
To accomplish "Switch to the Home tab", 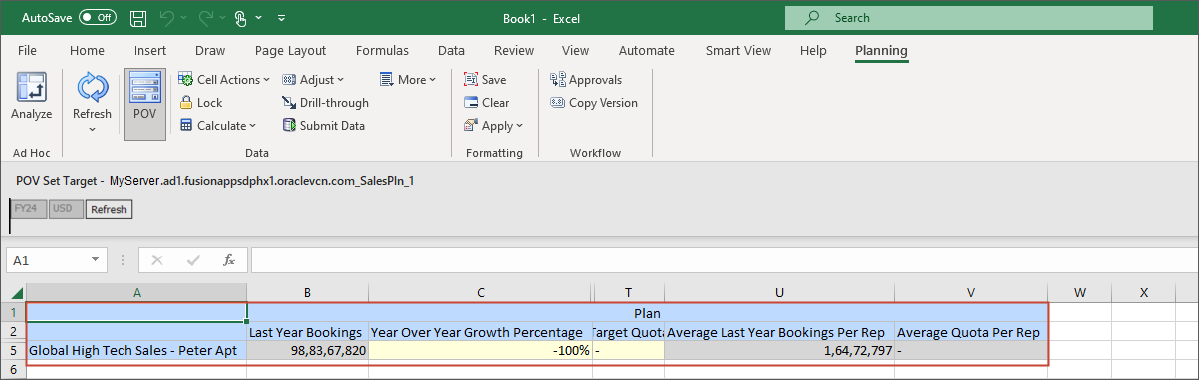I will point(87,50).
